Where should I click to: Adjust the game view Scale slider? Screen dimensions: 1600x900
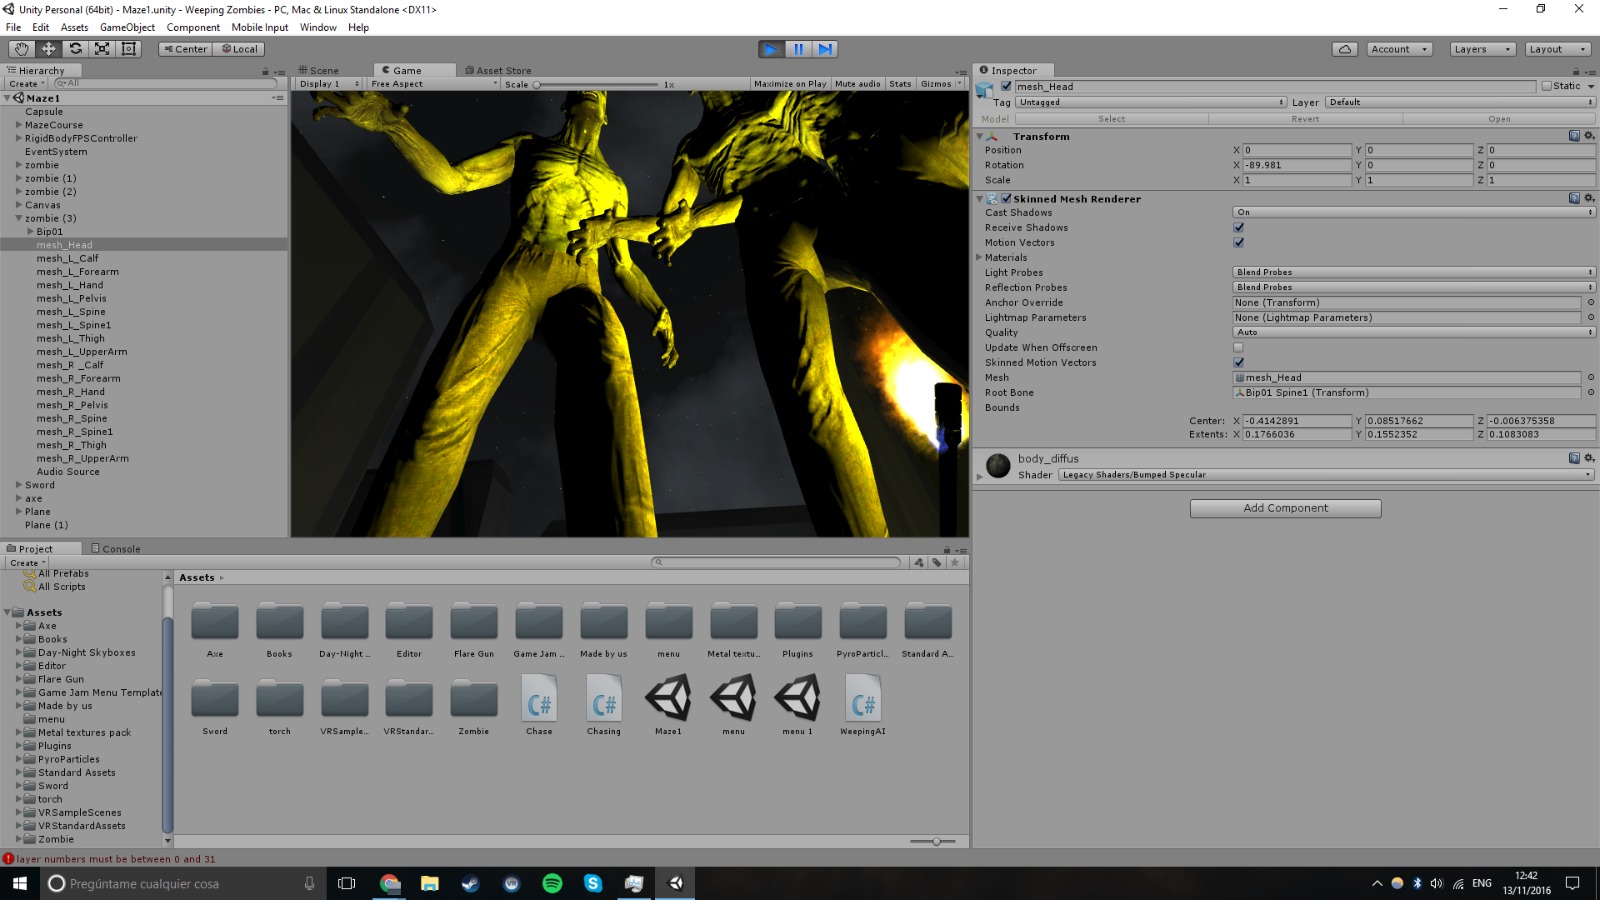click(538, 85)
